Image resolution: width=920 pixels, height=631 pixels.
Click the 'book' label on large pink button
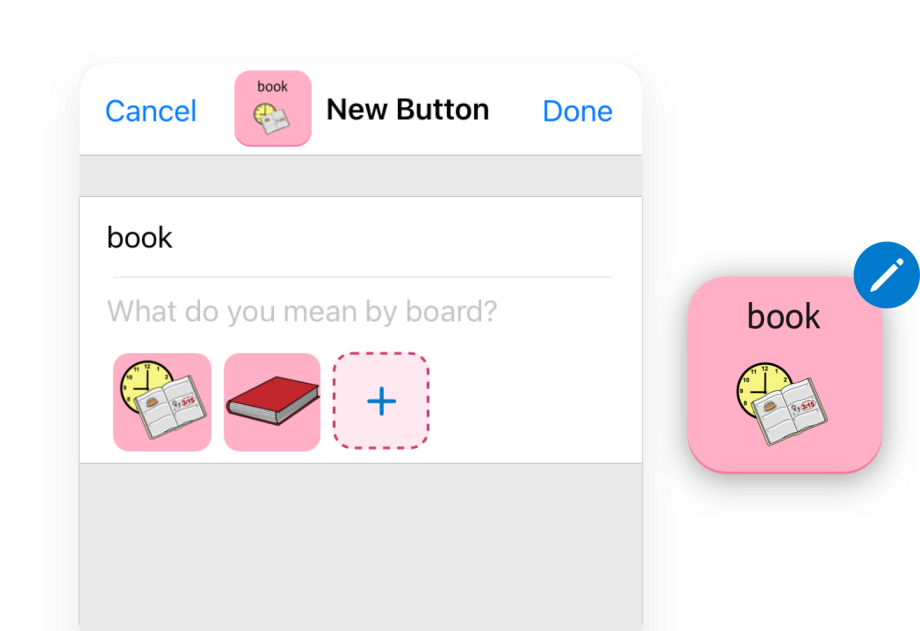click(x=783, y=316)
